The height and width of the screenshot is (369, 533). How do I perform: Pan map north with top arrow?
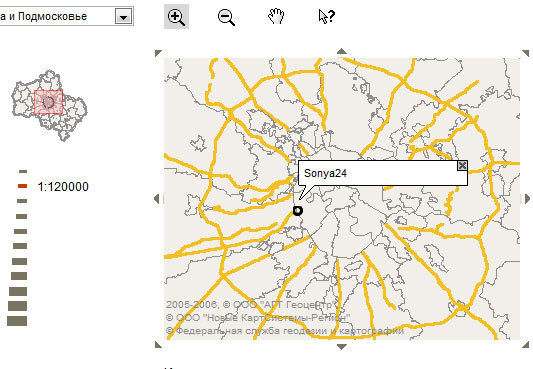click(x=342, y=51)
